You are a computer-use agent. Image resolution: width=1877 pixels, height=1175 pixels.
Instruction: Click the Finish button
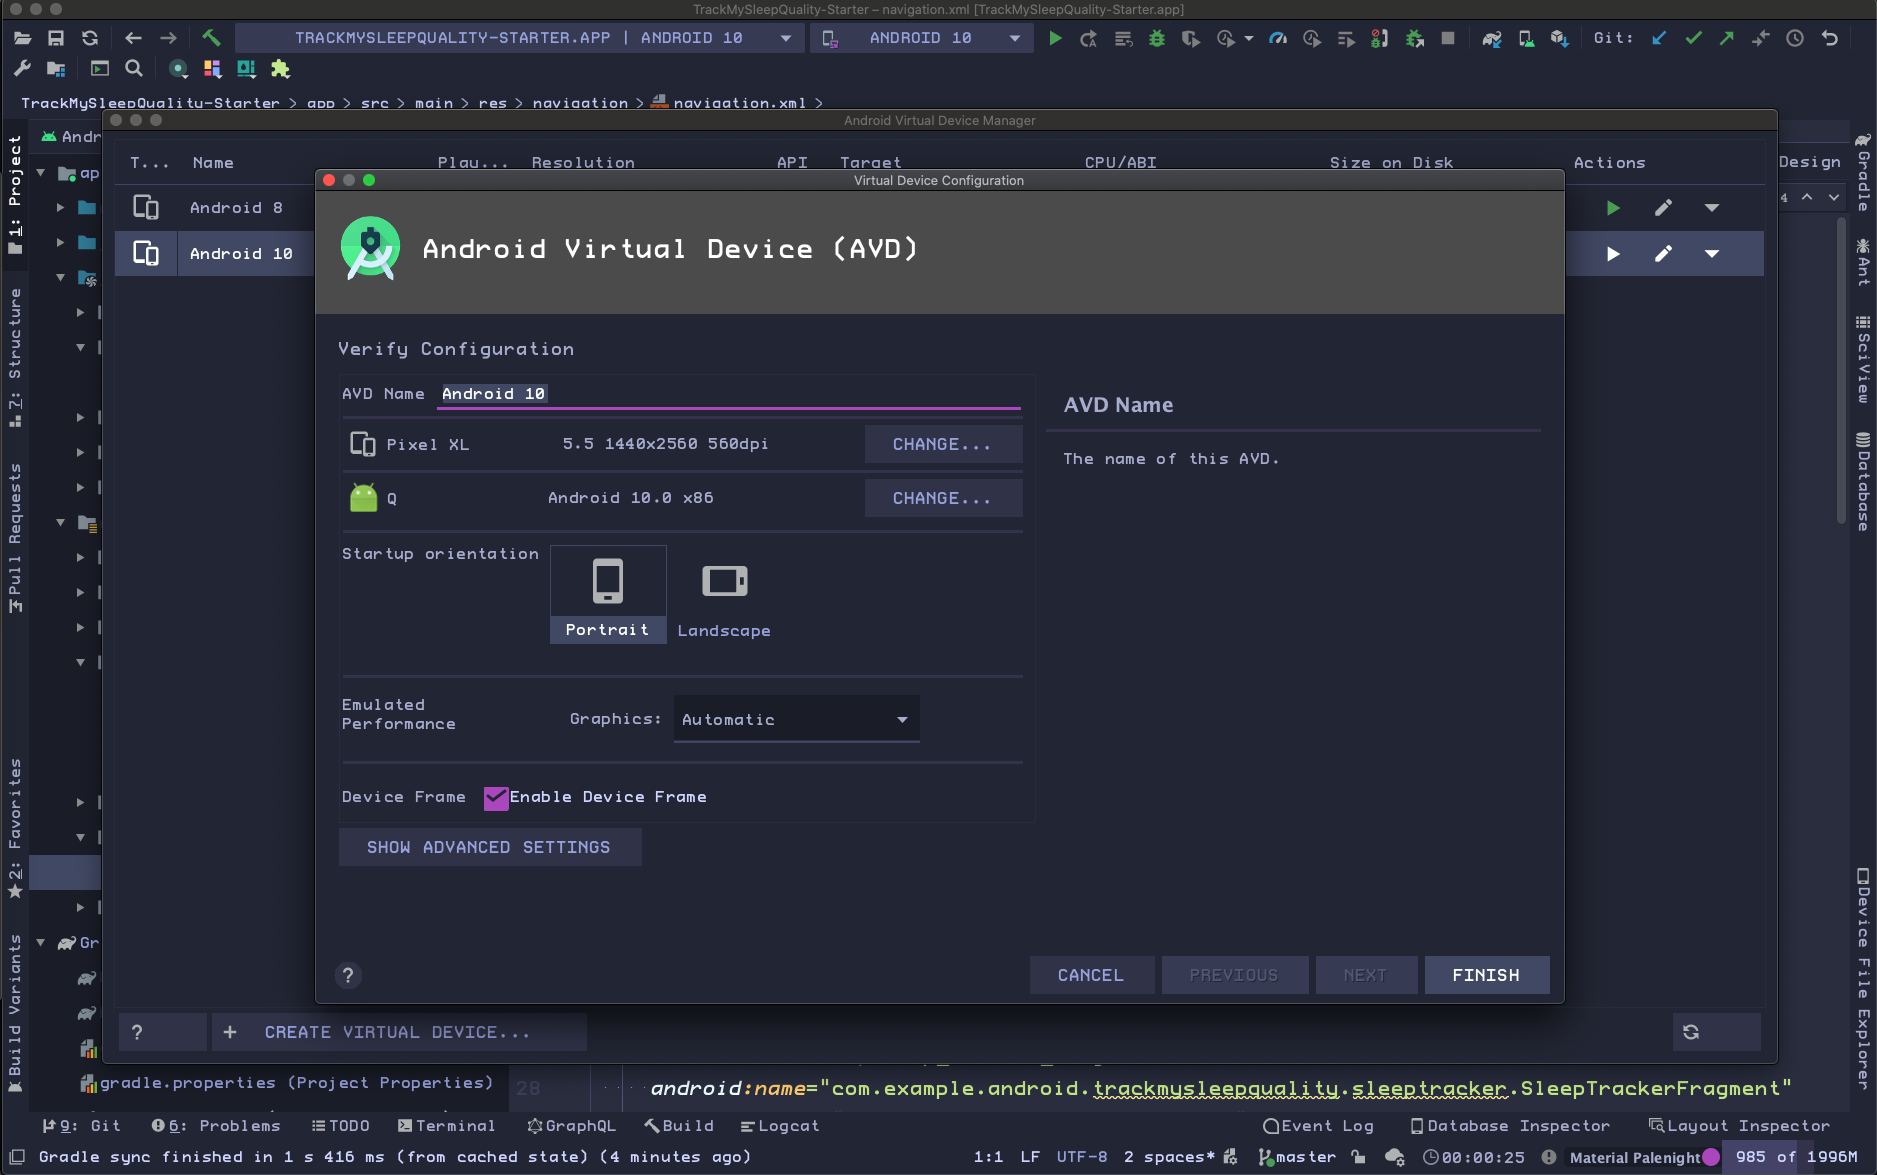[1487, 975]
